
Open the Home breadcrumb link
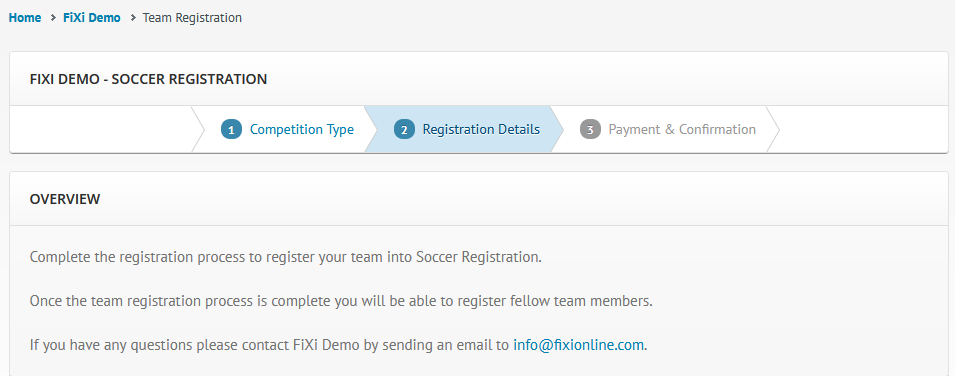(x=25, y=18)
